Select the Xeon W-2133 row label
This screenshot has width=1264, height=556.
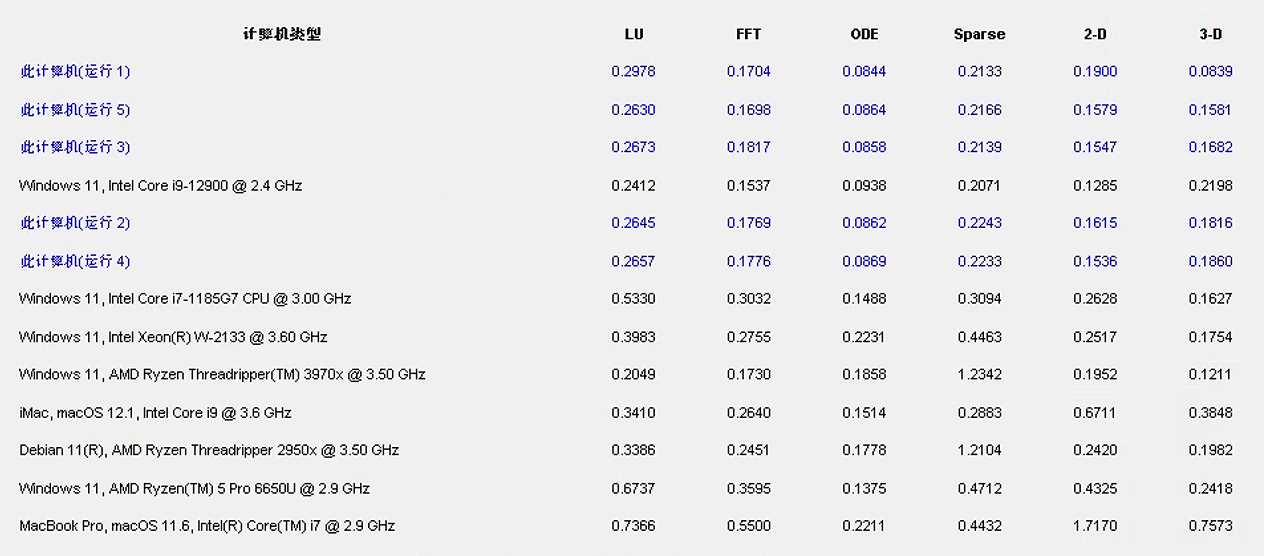click(173, 337)
